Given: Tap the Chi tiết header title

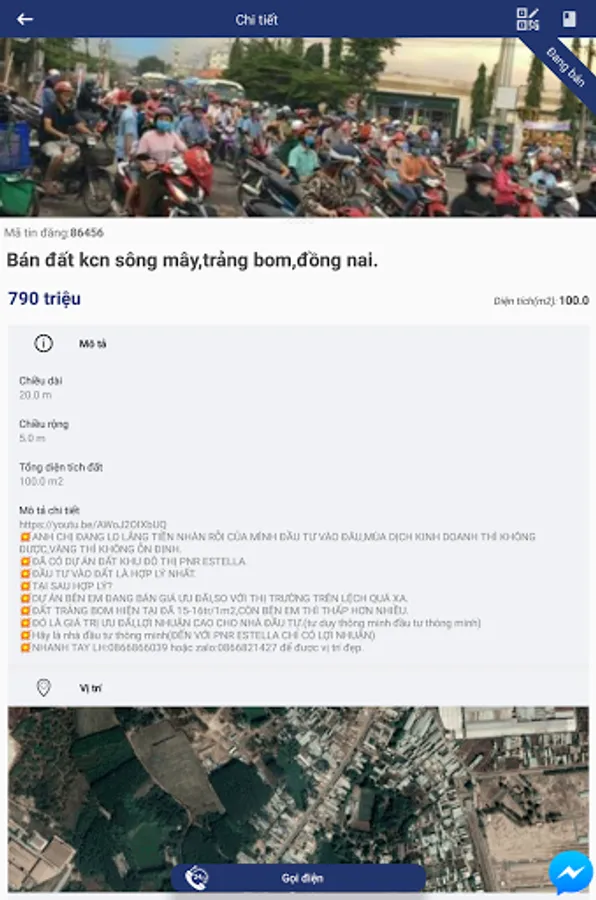Looking at the screenshot, I should click(x=256, y=20).
